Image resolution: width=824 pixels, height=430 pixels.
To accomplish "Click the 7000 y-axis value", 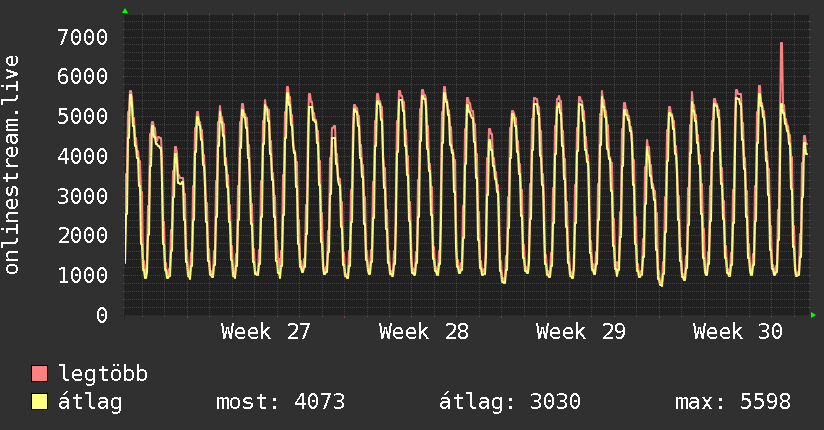I will point(83,37).
